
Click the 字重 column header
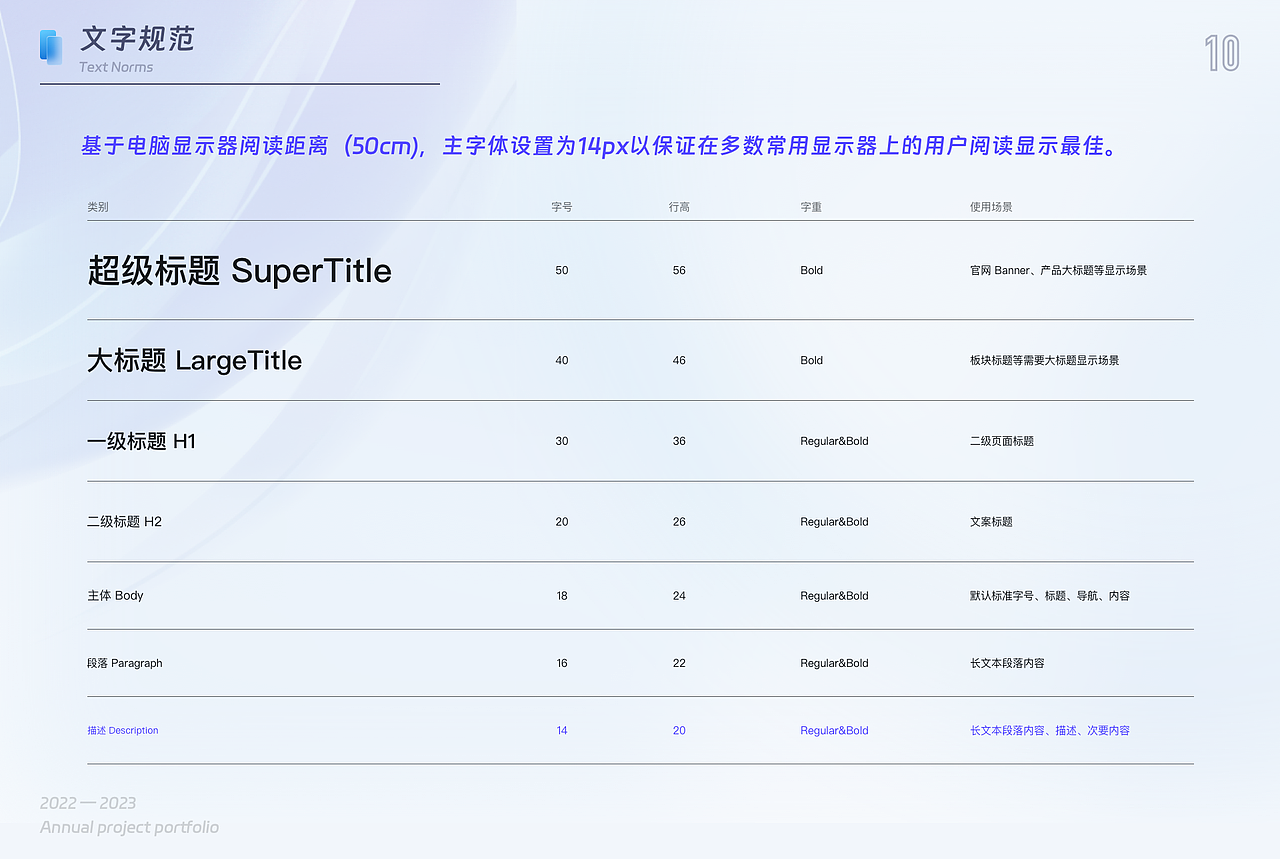click(811, 207)
